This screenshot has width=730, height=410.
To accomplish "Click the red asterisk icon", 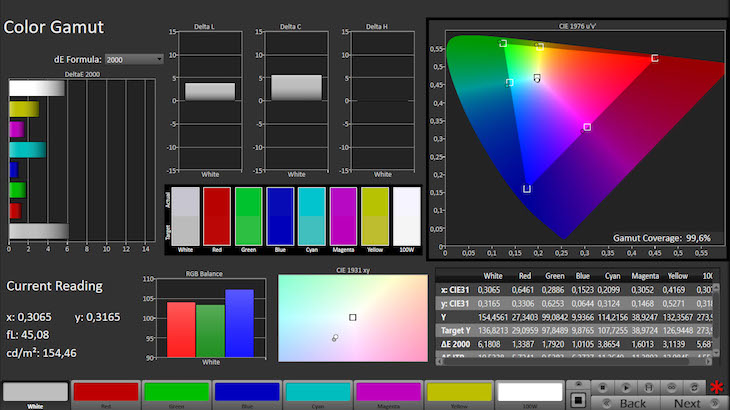I will click(716, 387).
